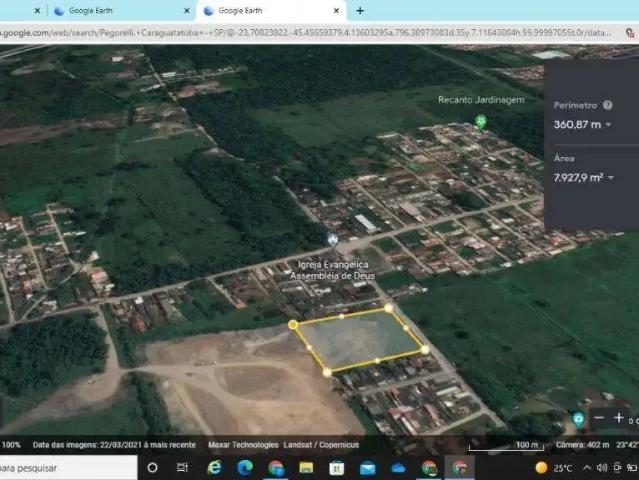Select the right-side polygon corner vertex
The width and height of the screenshot is (639, 480).
(425, 349)
